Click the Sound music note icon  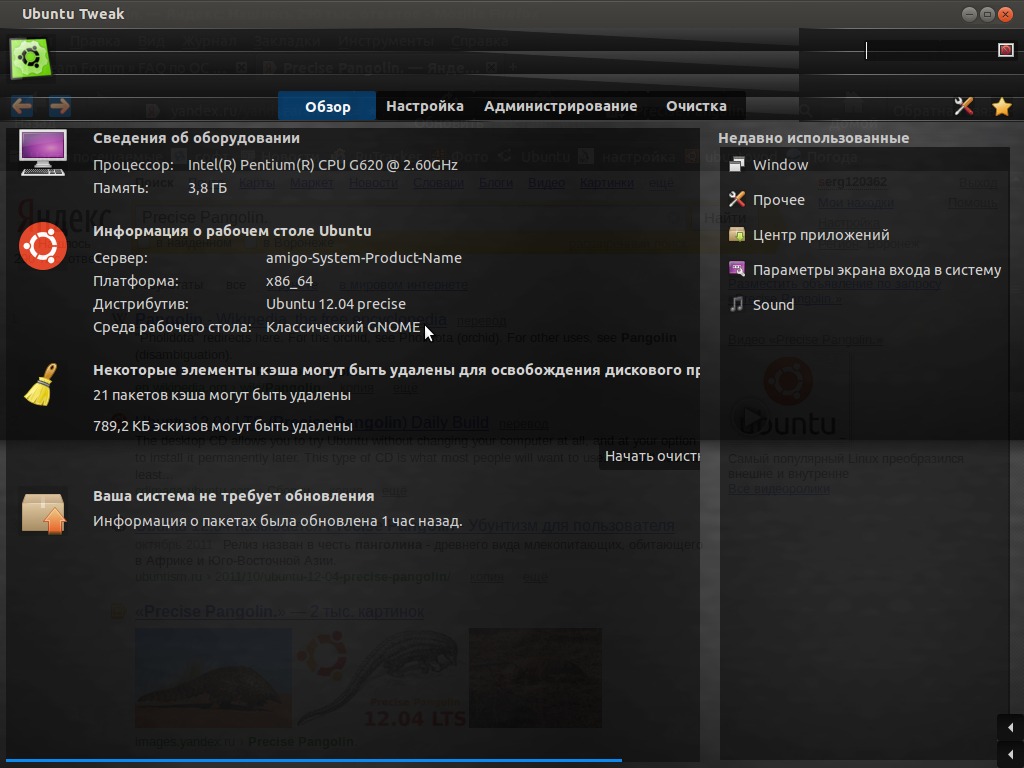coord(737,304)
